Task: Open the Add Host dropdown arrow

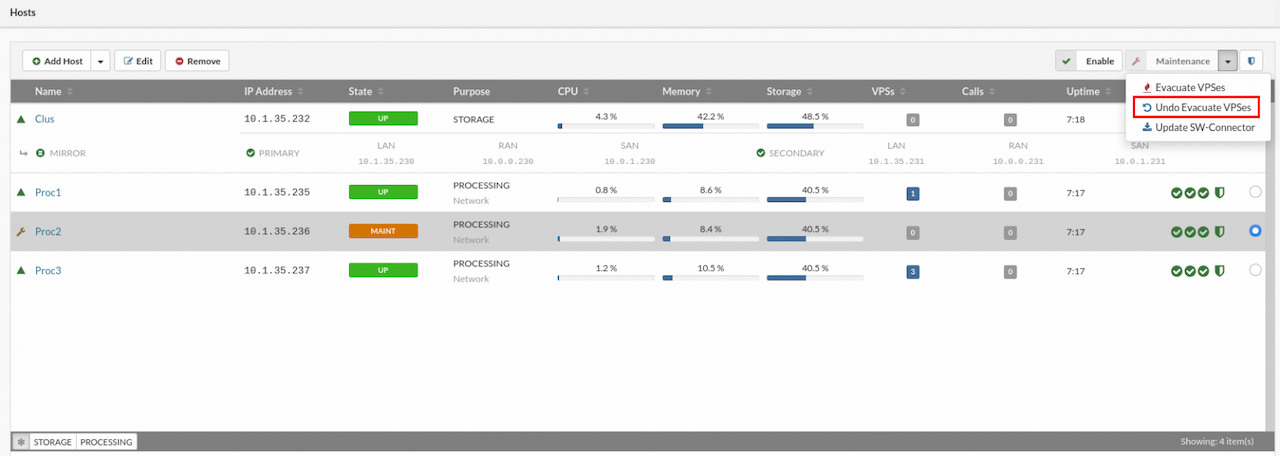Action: [100, 61]
